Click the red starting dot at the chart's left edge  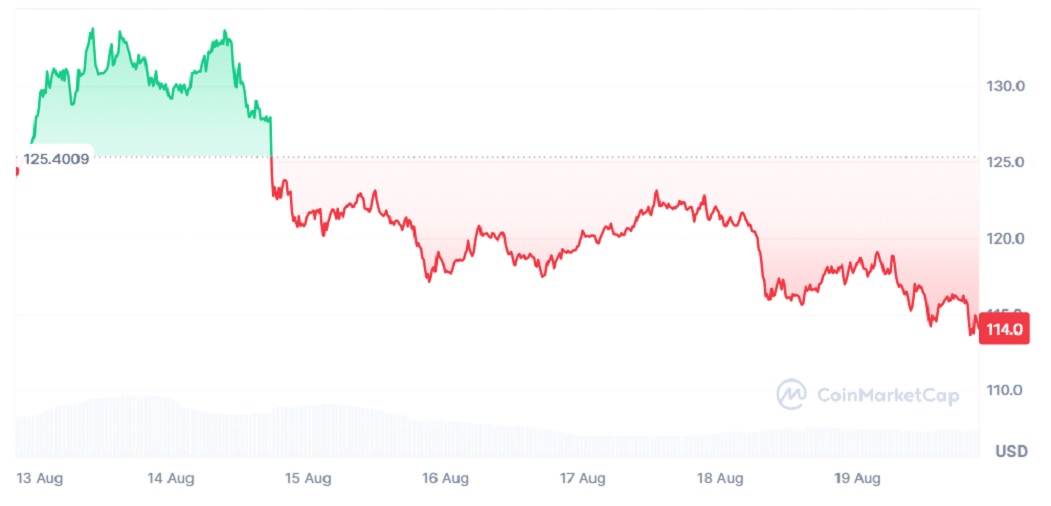(x=17, y=171)
